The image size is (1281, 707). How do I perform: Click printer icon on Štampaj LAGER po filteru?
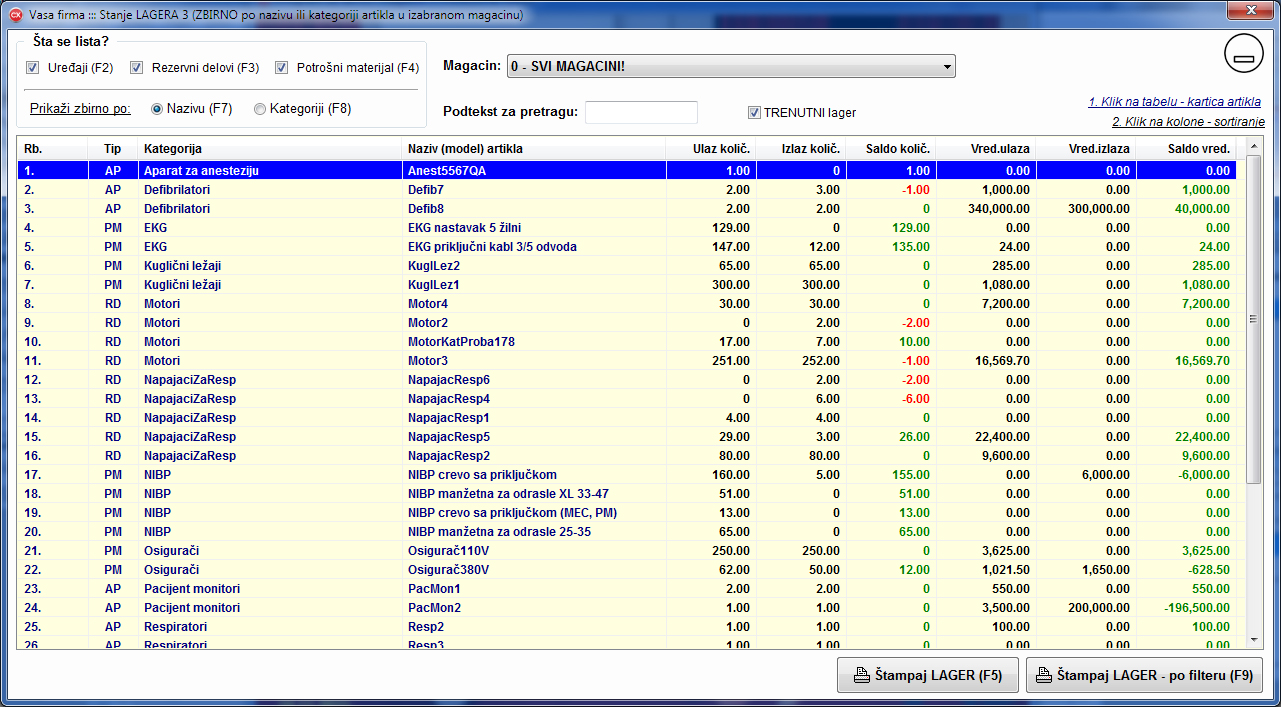[x=1045, y=675]
